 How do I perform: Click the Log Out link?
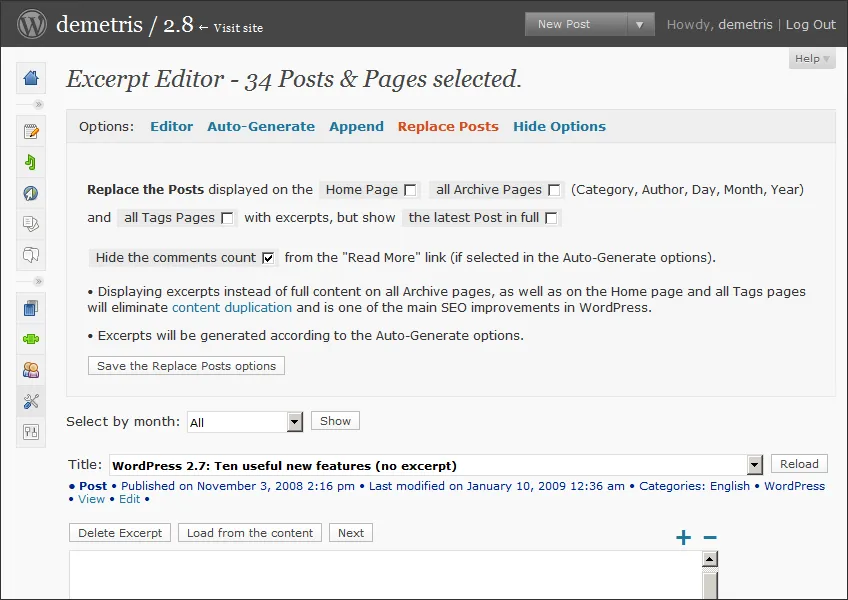point(810,24)
